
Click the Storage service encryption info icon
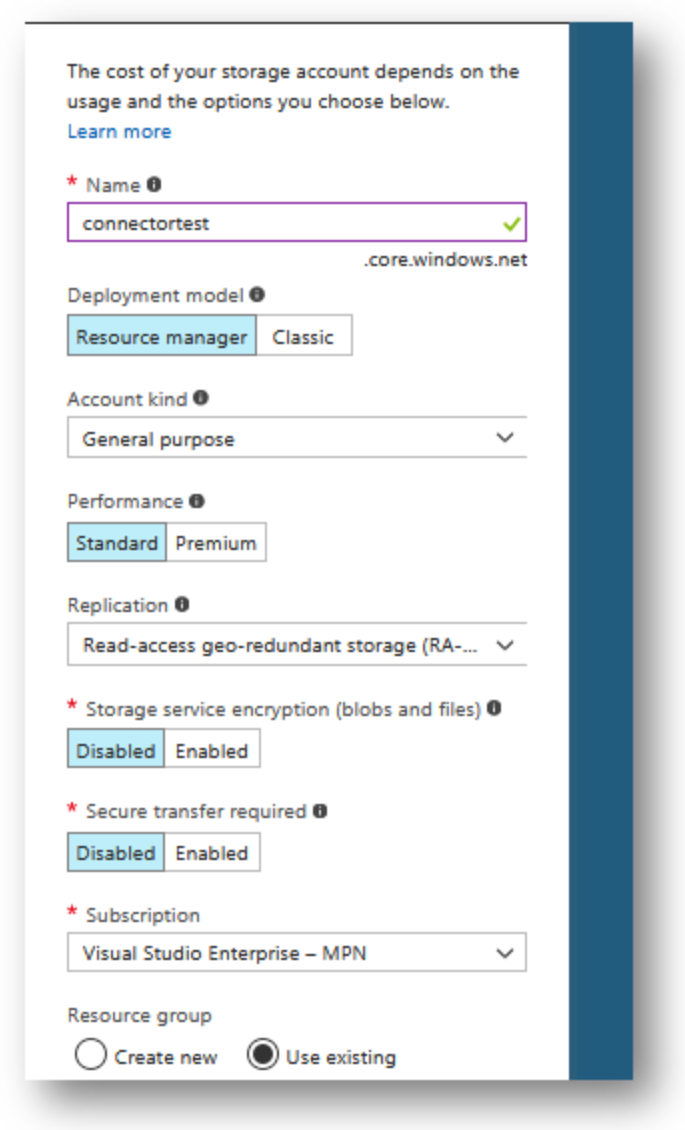(494, 708)
